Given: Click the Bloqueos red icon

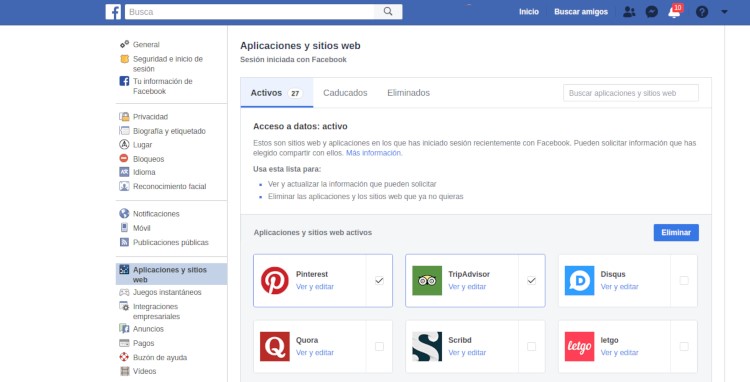Looking at the screenshot, I should click(124, 158).
